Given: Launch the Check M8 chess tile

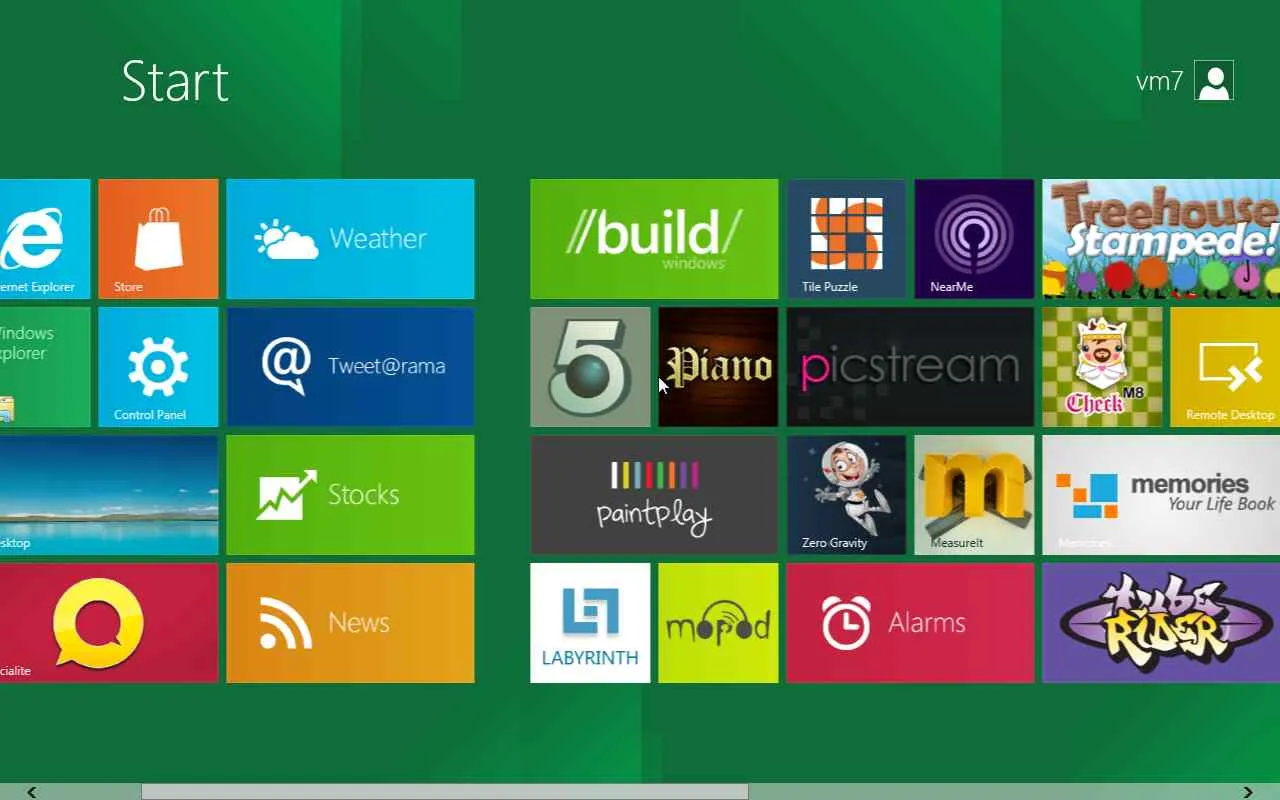Looking at the screenshot, I should click(1102, 367).
